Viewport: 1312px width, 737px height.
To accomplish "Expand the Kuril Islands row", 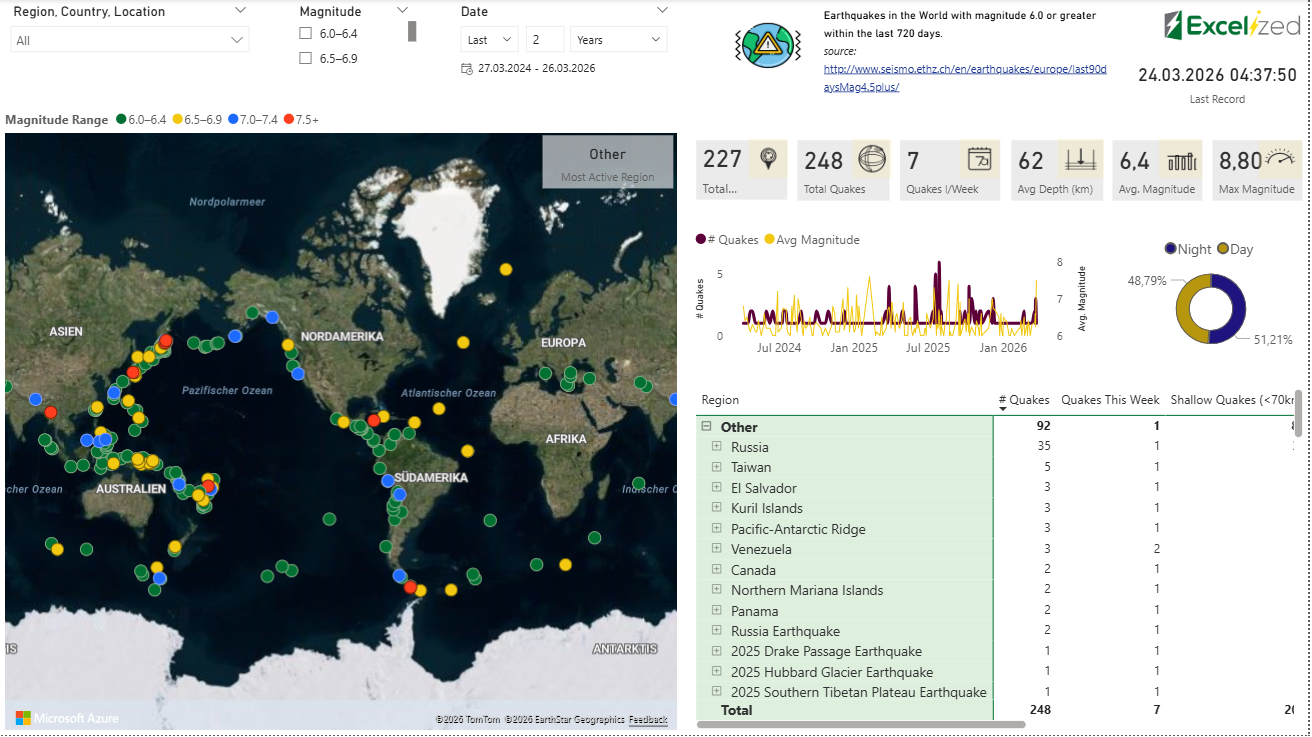I will [x=716, y=507].
